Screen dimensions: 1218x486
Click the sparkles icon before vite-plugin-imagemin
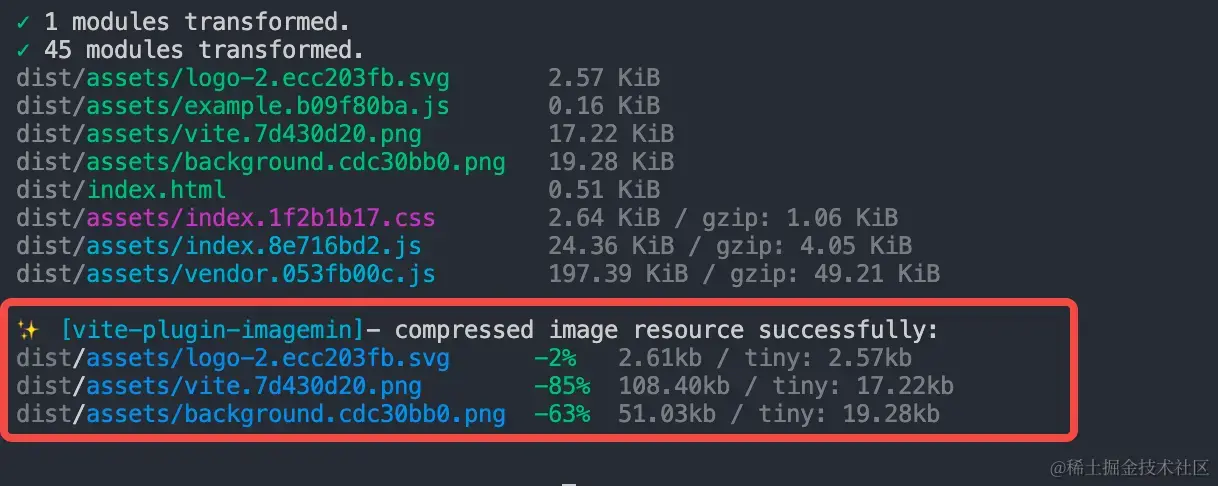tap(29, 330)
